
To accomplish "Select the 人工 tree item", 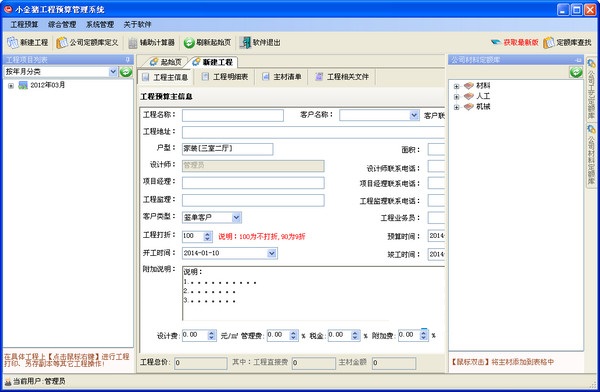I will tap(483, 96).
